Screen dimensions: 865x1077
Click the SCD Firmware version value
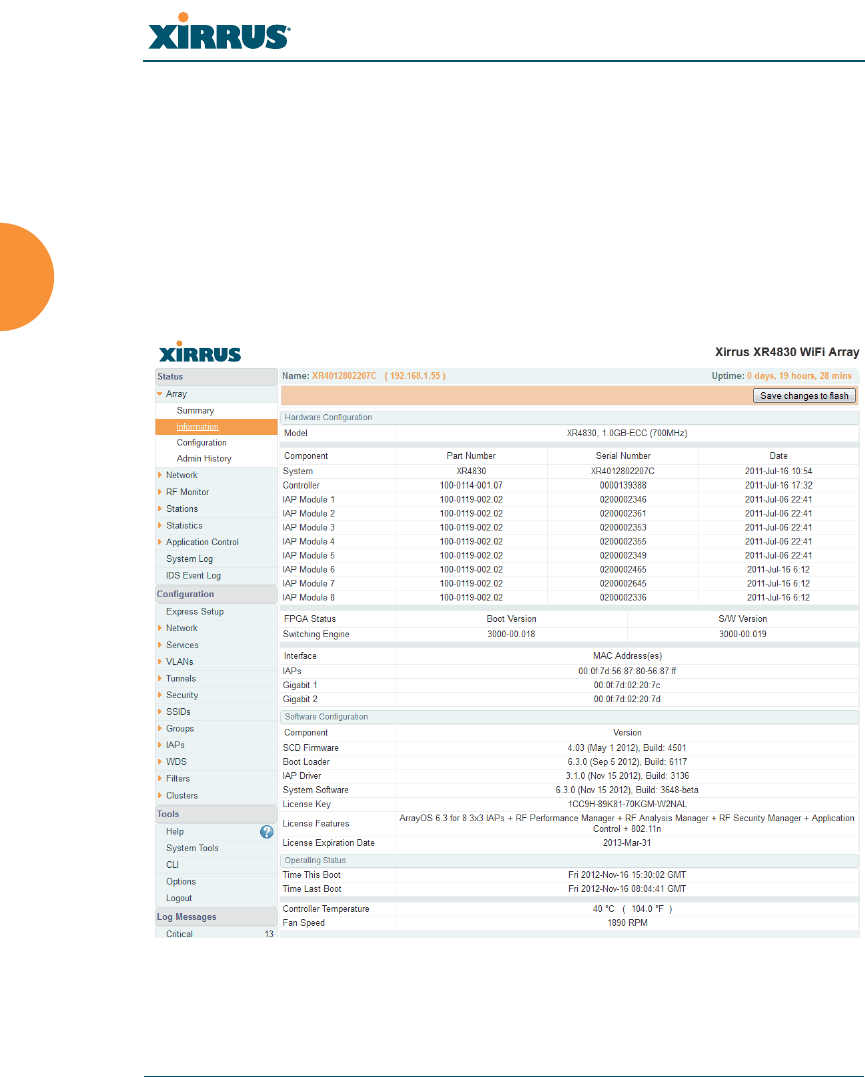click(627, 748)
